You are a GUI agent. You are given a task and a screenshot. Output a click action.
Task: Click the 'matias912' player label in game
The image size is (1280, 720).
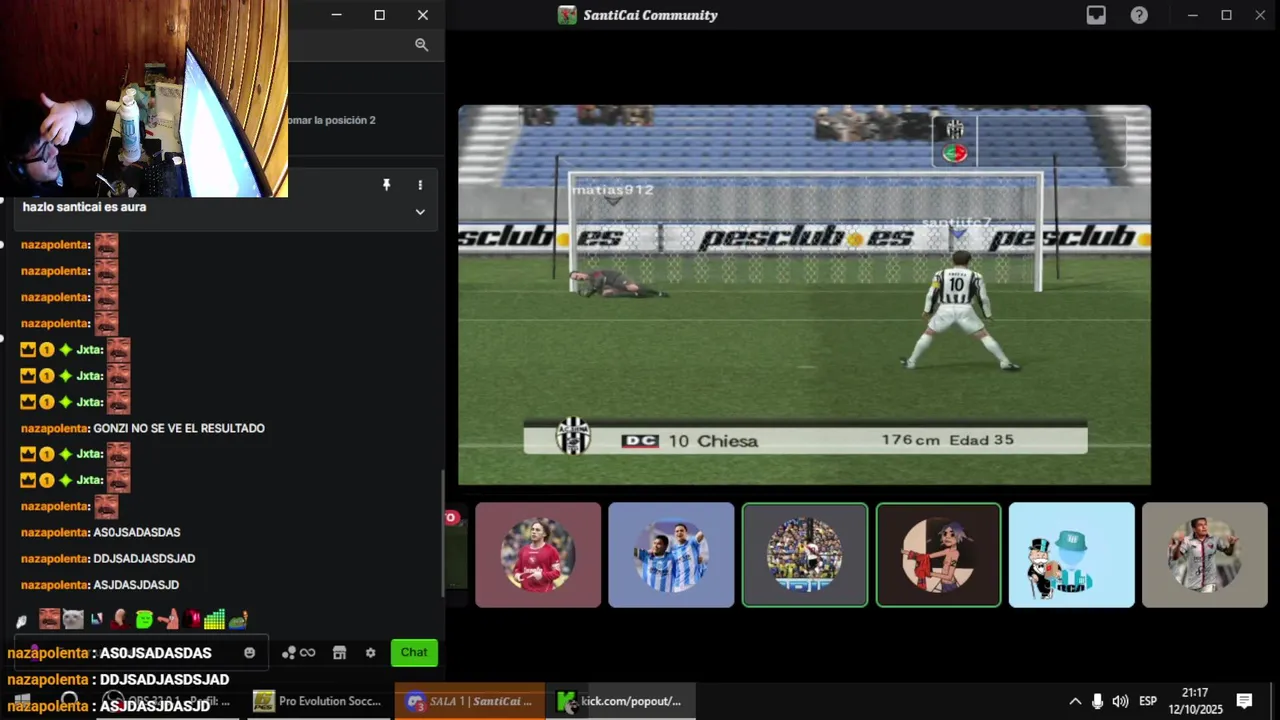(612, 189)
